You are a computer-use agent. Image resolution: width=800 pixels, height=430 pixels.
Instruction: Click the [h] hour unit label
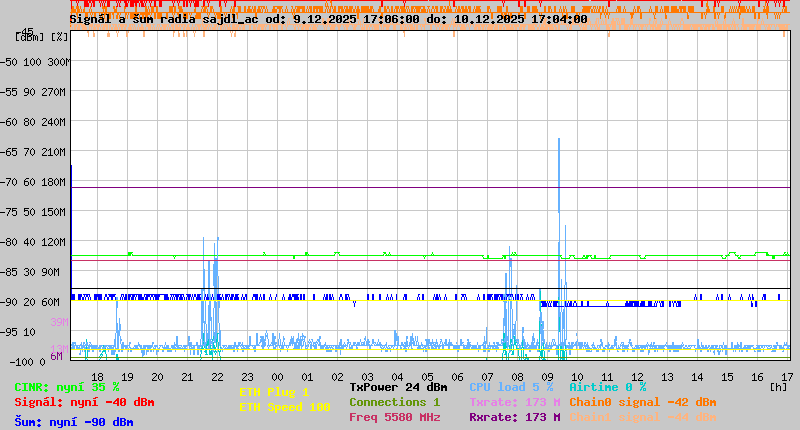coord(779,387)
